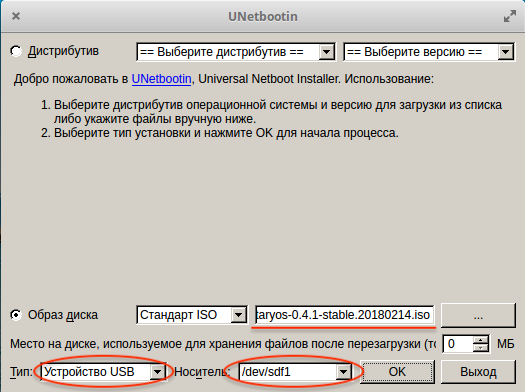525x392 pixels.
Task: Click the Выход button
Action: point(478,372)
